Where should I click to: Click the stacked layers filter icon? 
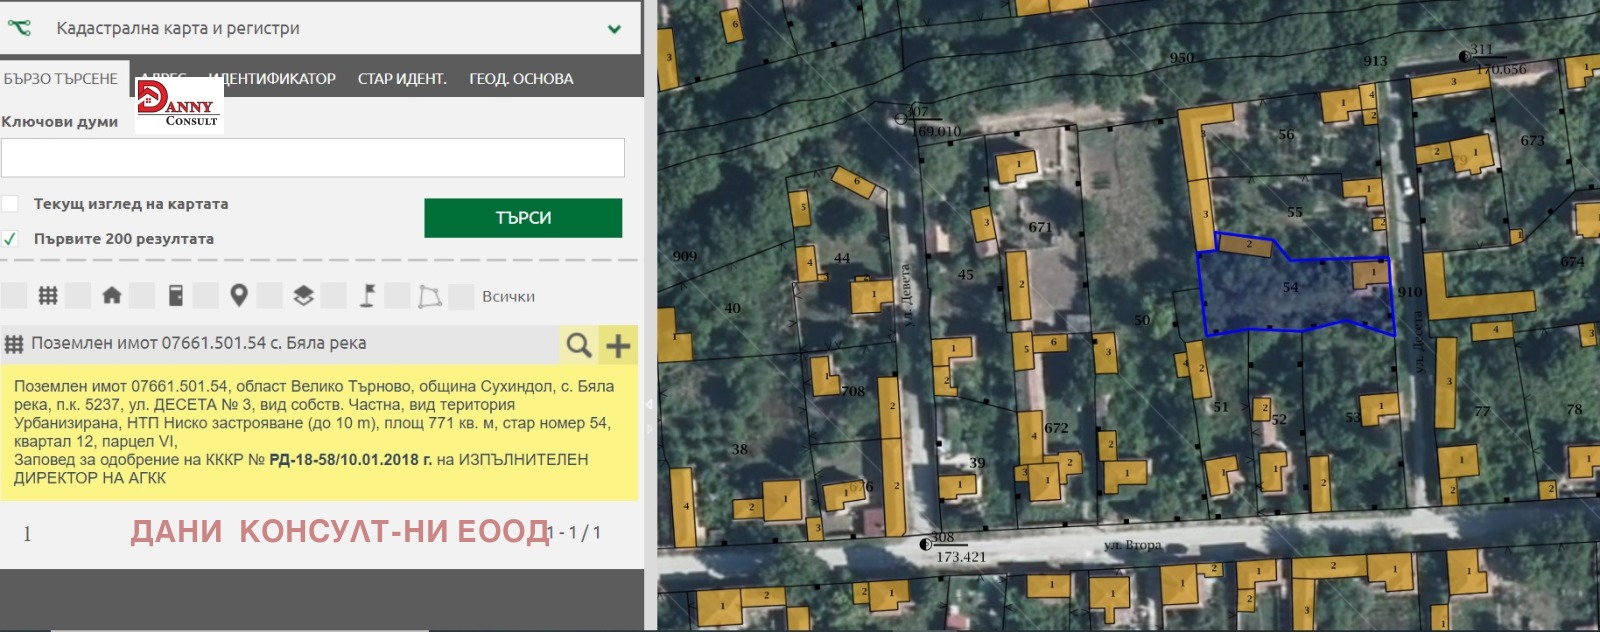(x=303, y=296)
